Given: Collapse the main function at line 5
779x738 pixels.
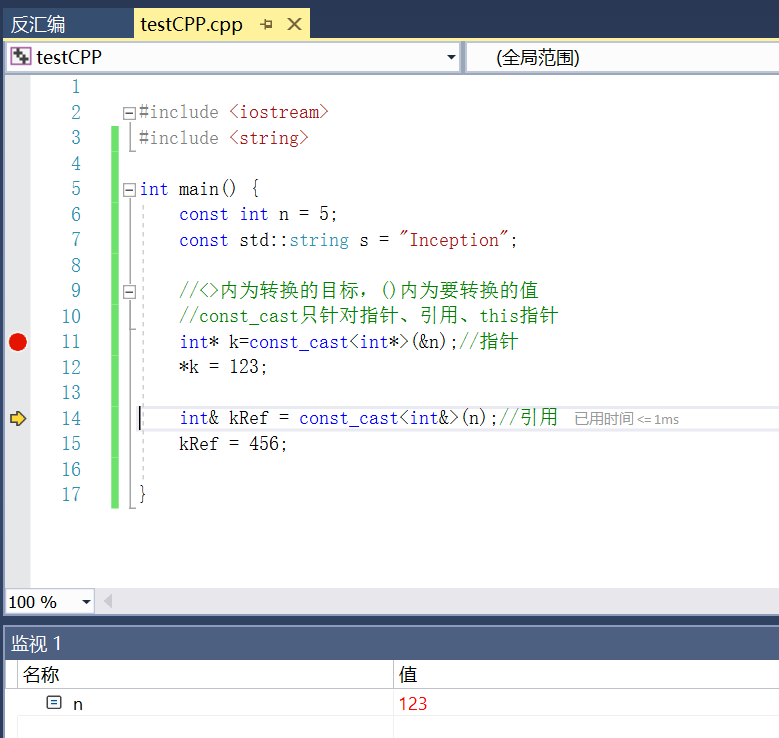Looking at the screenshot, I should point(129,190).
